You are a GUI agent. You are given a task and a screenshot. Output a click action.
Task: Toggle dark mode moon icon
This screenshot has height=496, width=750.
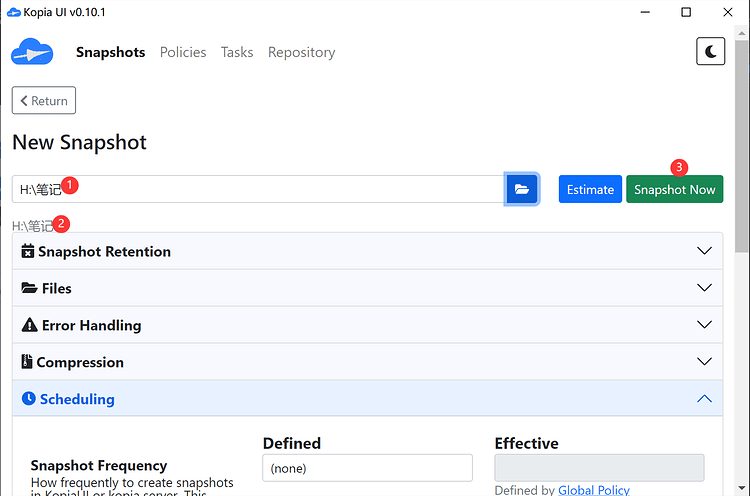(x=710, y=52)
